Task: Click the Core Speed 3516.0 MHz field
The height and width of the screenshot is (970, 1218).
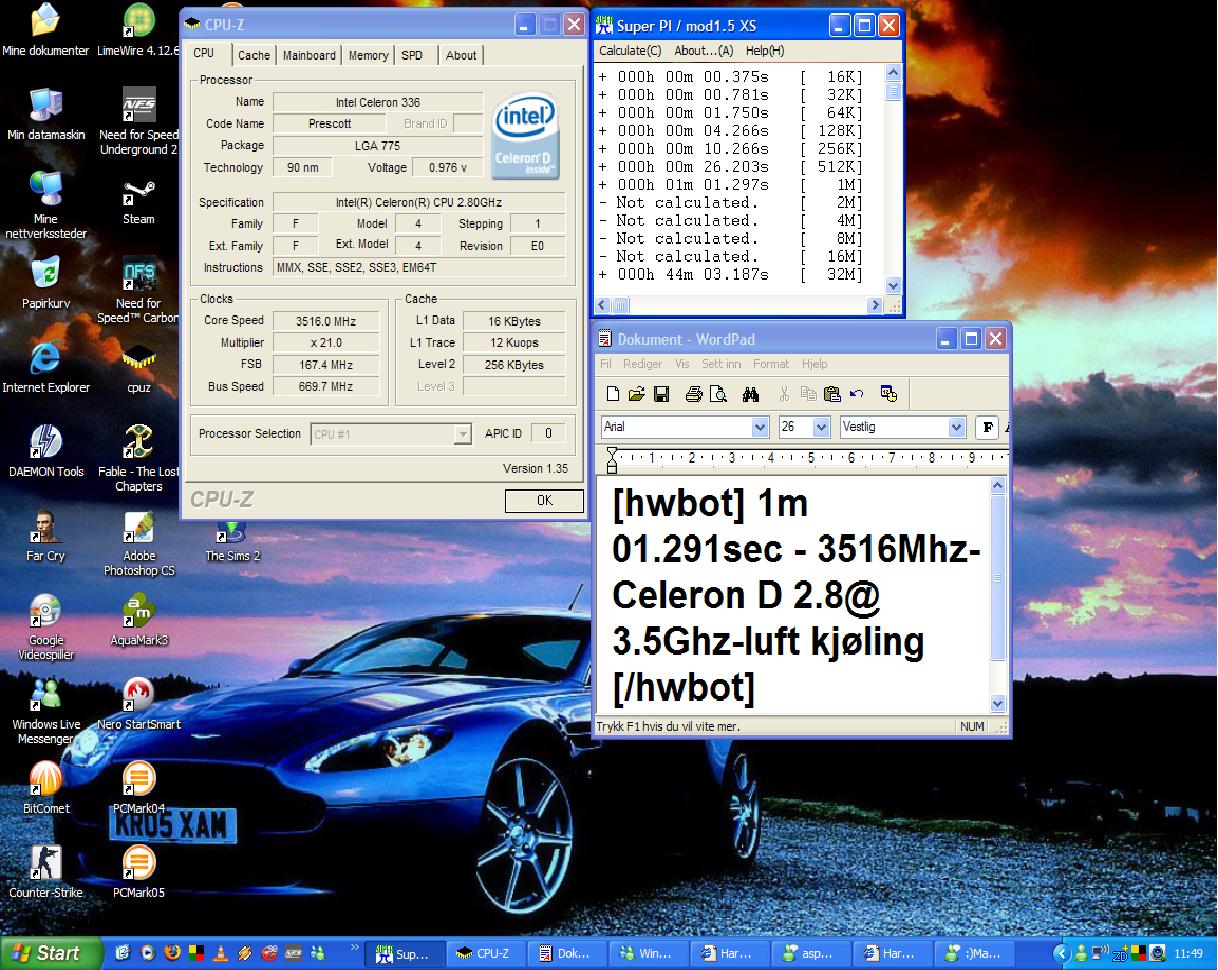Action: 326,321
